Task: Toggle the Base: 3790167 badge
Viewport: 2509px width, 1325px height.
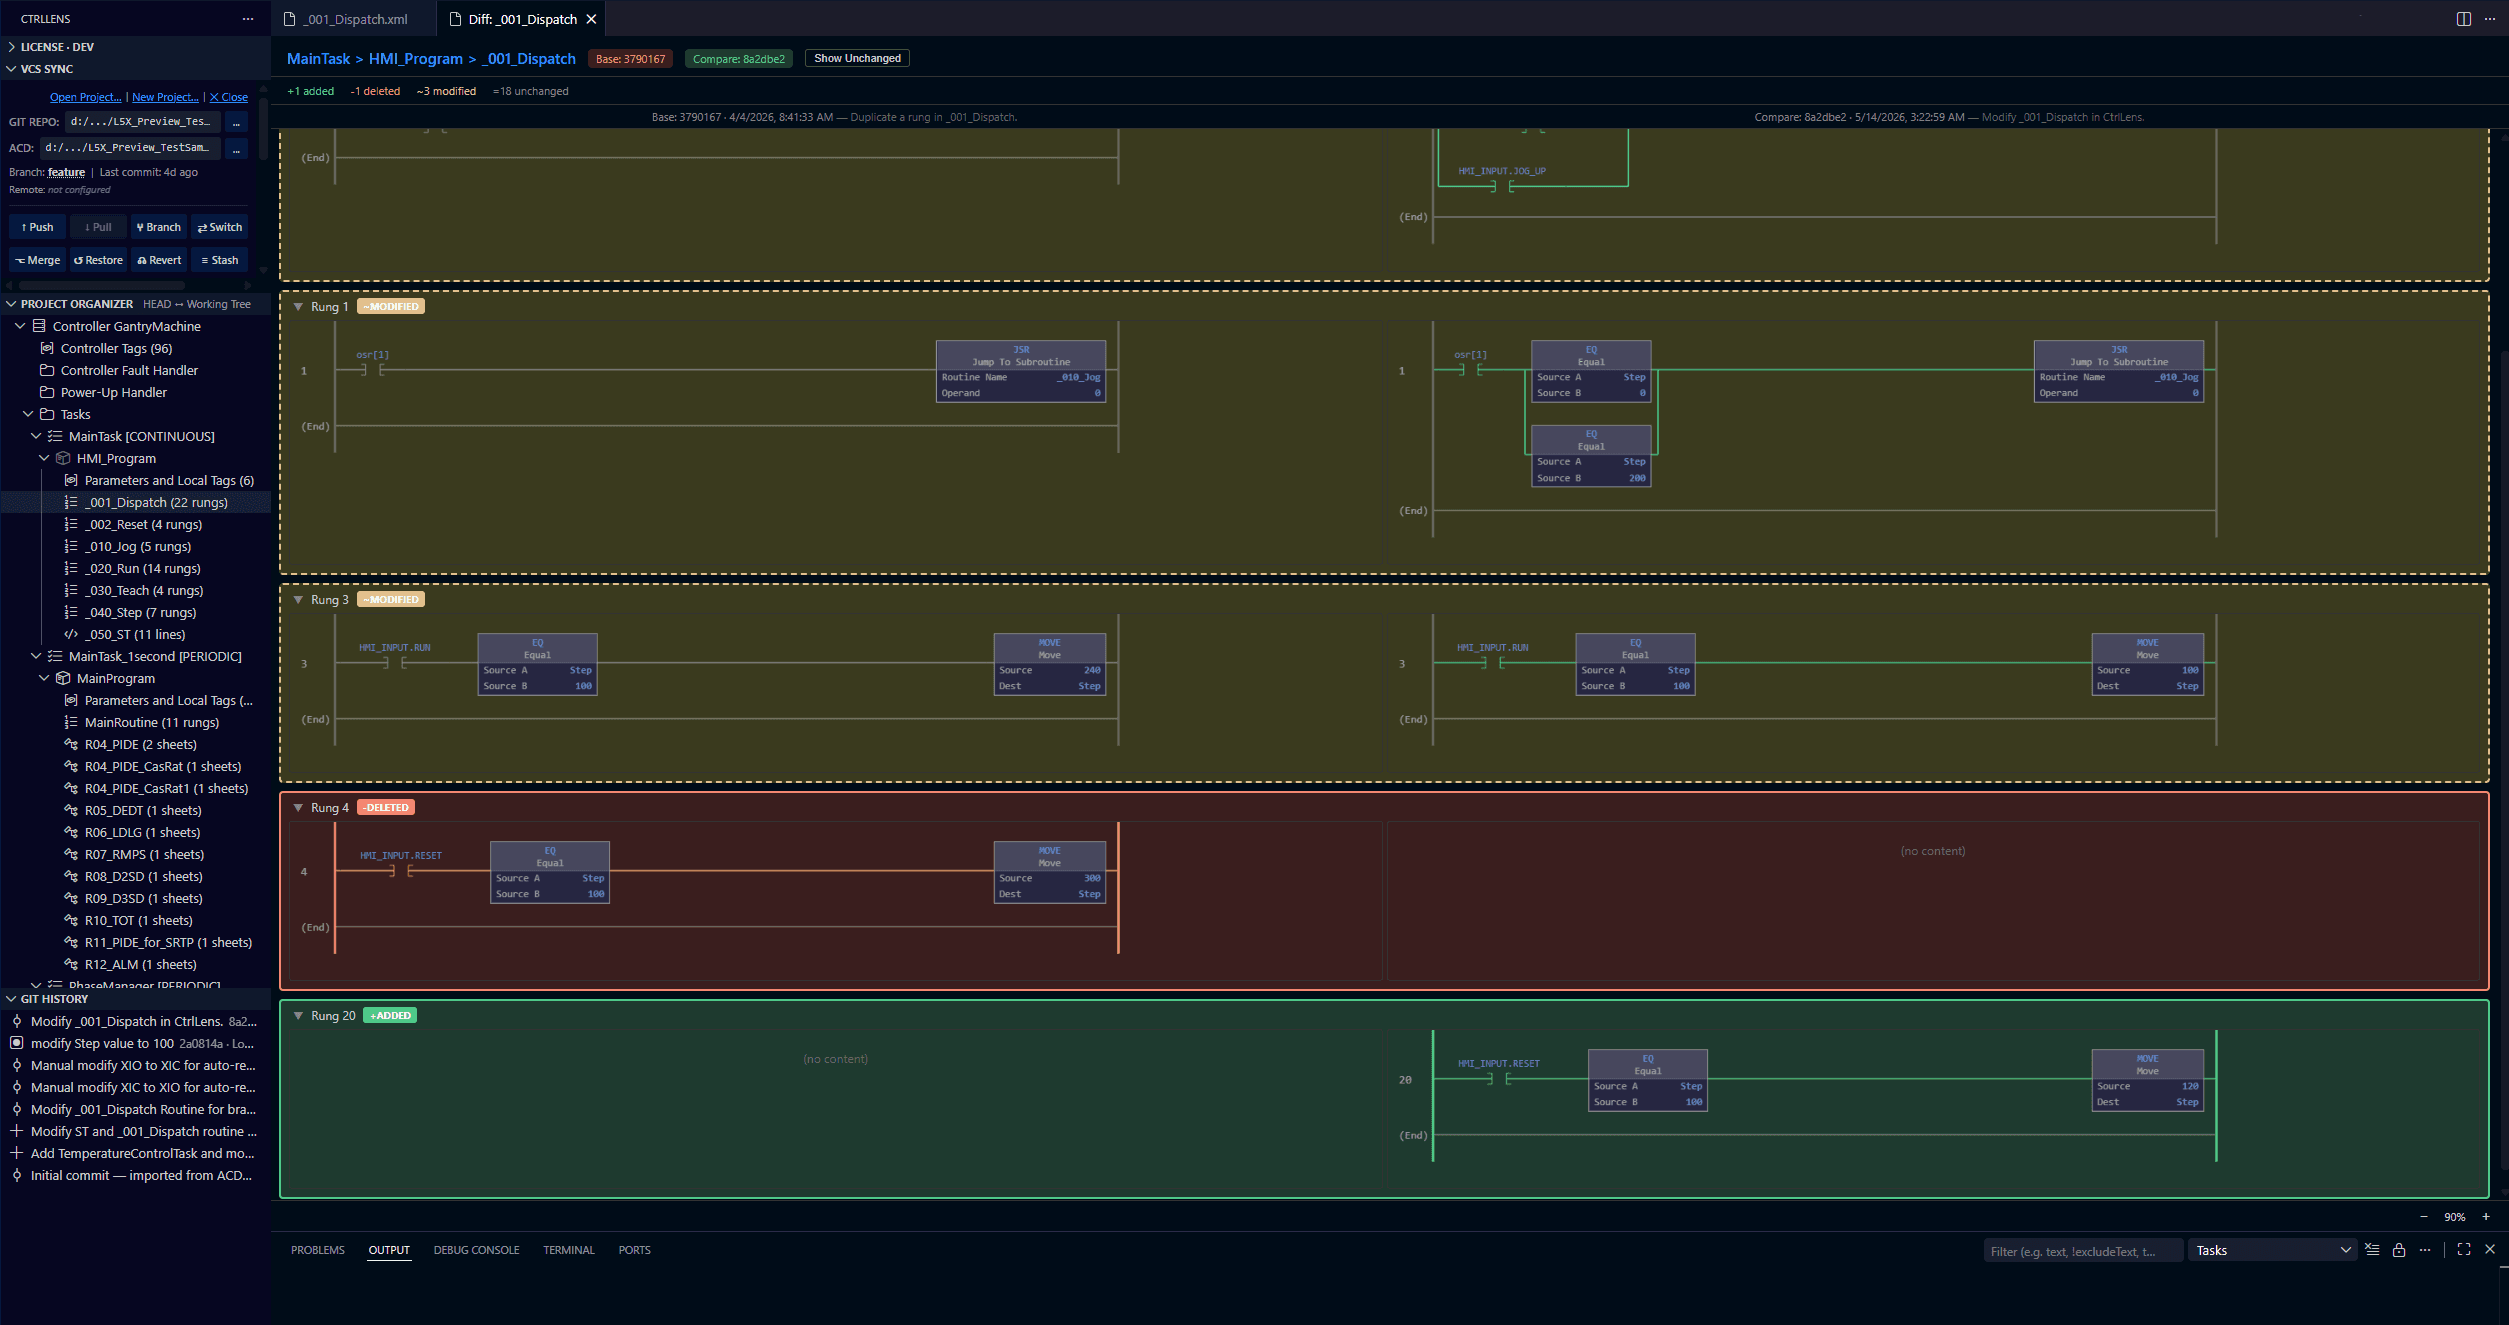Action: pyautogui.click(x=630, y=59)
